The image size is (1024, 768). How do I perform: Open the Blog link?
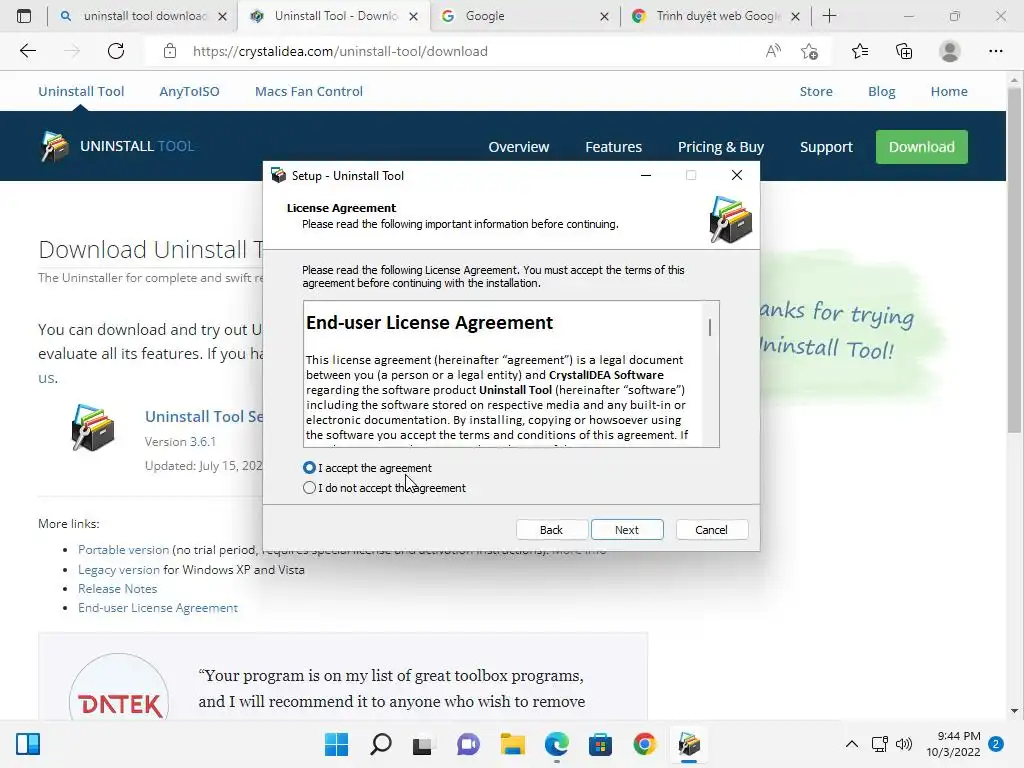[882, 91]
